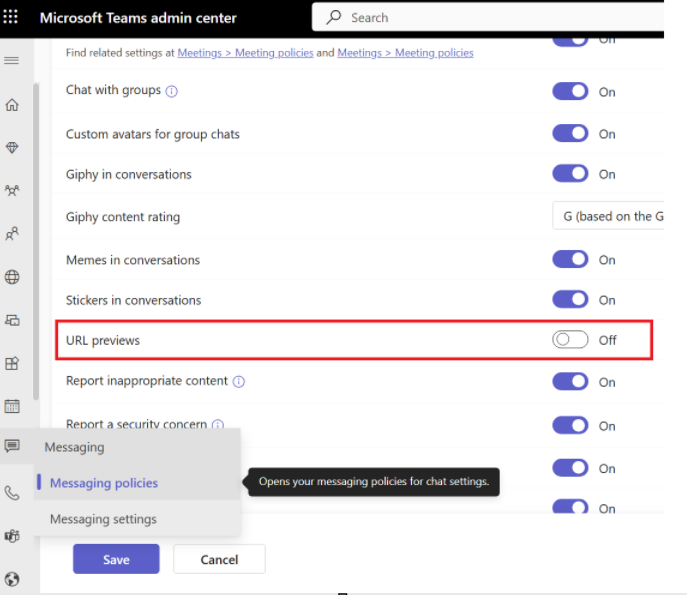The image size is (687, 595).
Task: Open the diamond icon in sidebar
Action: (12, 148)
